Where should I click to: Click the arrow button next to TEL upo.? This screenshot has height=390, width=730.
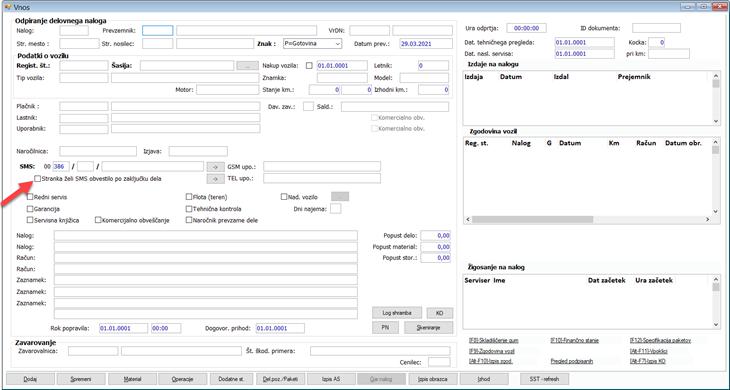[215, 179]
